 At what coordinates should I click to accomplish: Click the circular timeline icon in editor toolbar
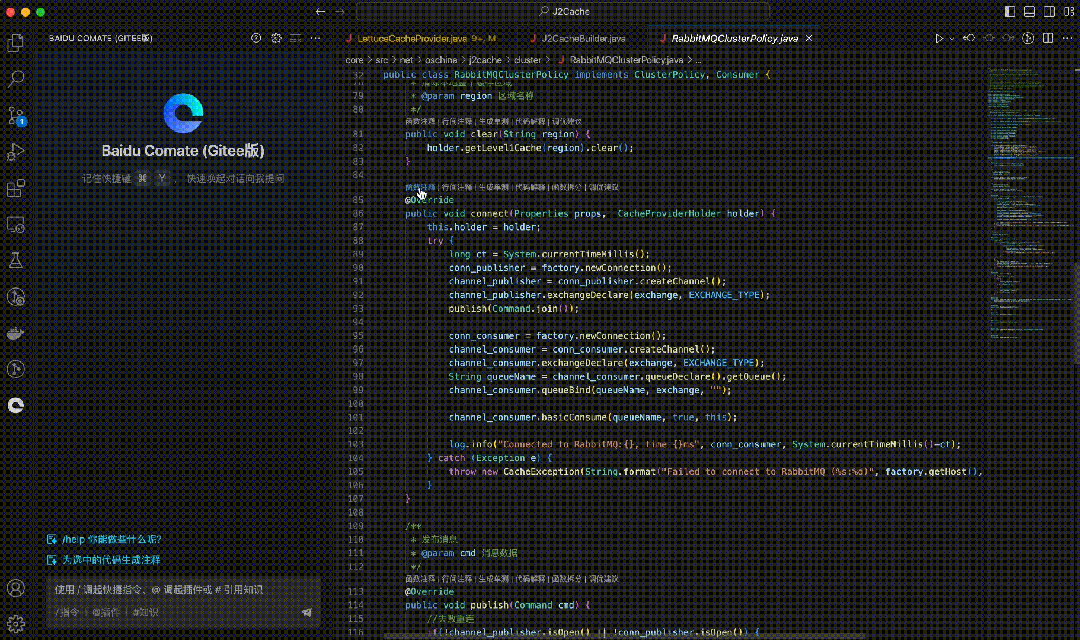[x=1028, y=39]
